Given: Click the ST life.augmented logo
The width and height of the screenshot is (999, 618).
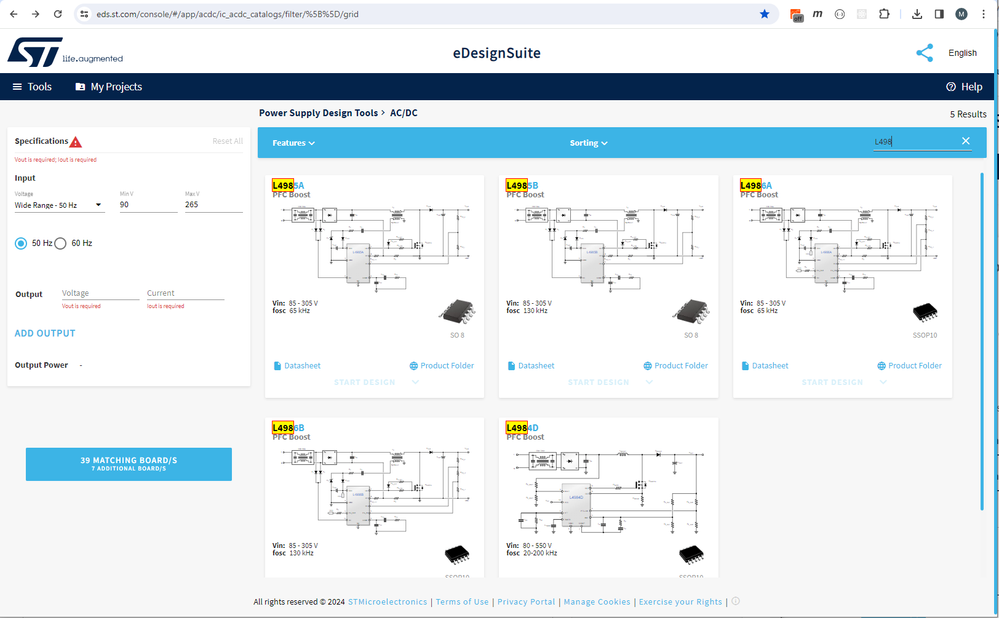Looking at the screenshot, I should coord(65,52).
